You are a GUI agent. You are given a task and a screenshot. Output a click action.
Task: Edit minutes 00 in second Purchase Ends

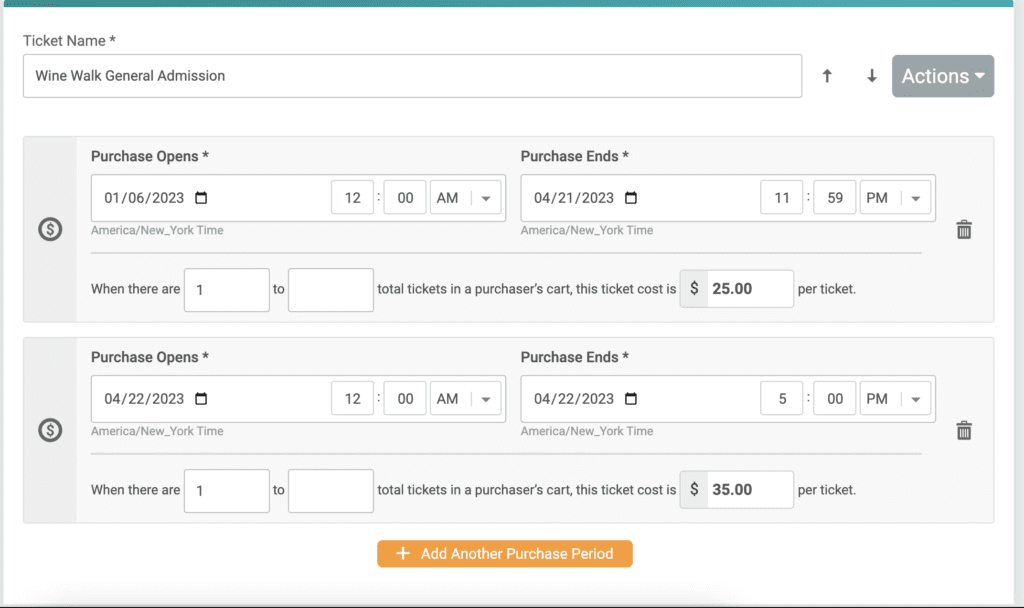point(835,398)
